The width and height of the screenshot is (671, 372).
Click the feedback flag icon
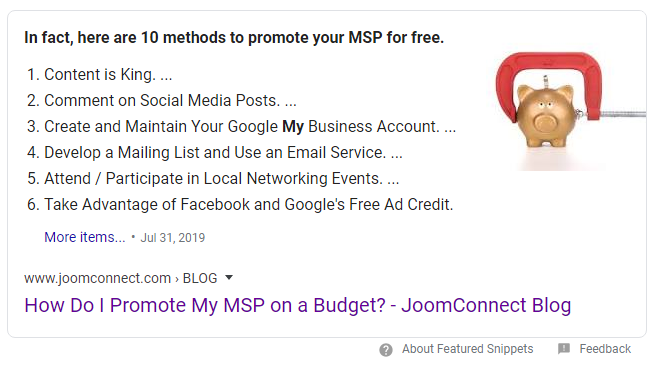coord(564,349)
